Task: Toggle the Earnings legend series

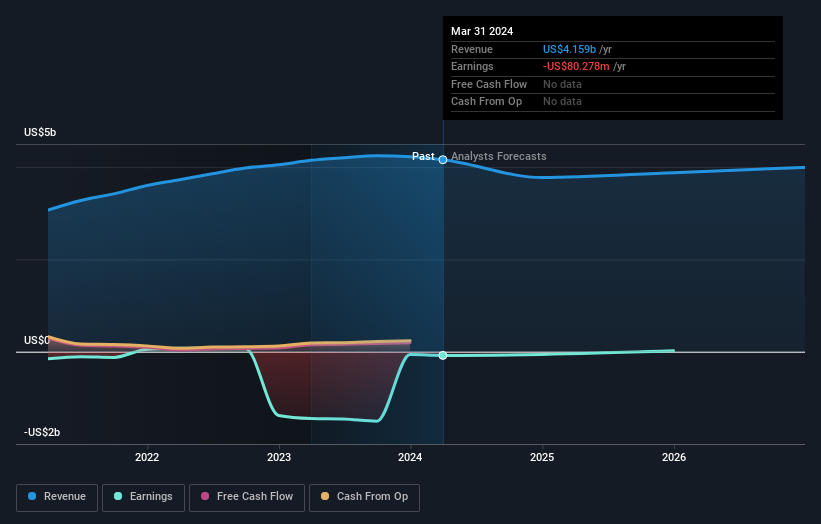Action: 143,497
